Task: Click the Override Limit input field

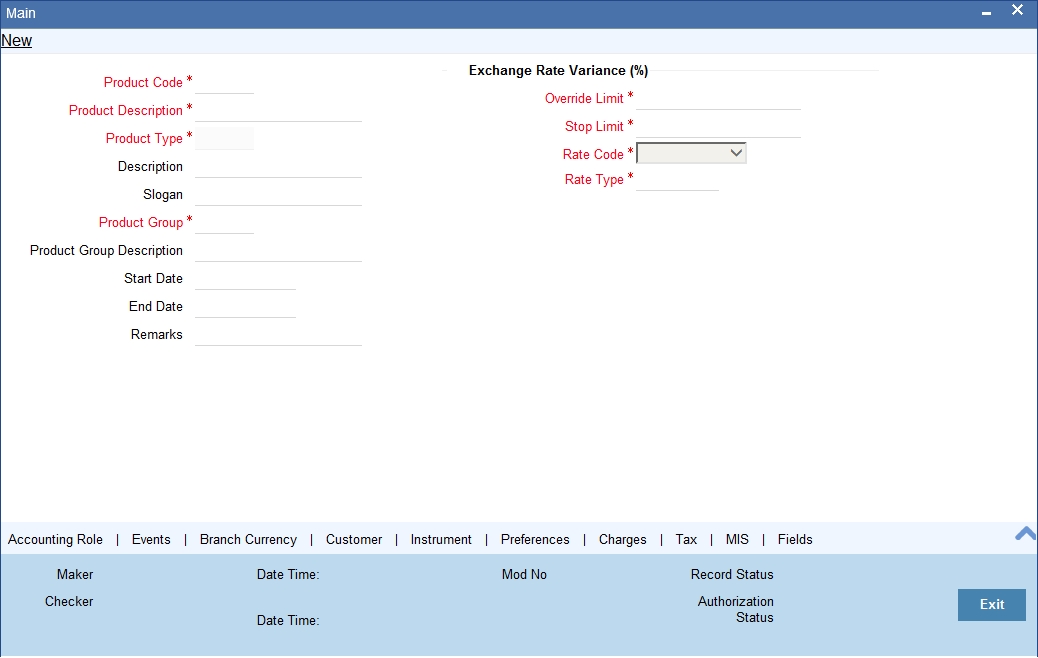Action: [718, 99]
